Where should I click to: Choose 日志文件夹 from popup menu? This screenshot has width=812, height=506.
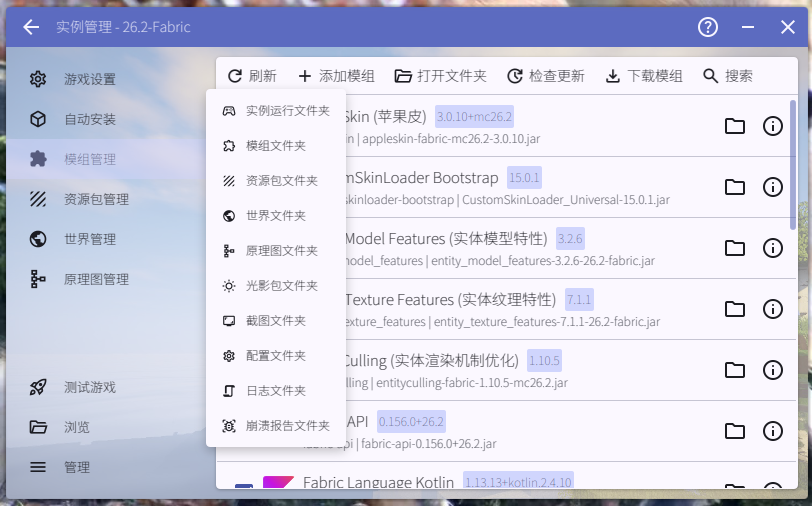276,391
